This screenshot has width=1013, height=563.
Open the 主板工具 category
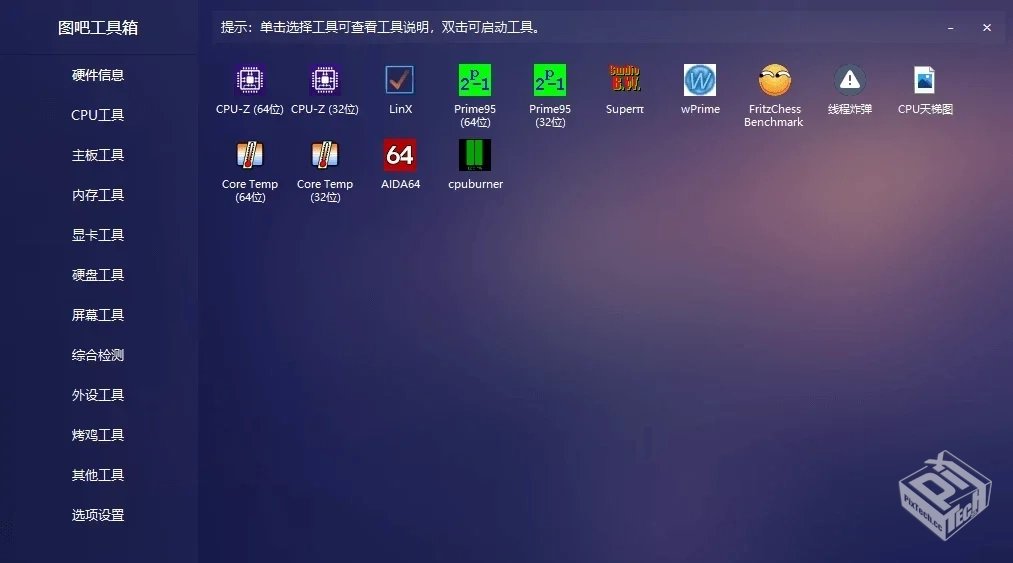[98, 155]
